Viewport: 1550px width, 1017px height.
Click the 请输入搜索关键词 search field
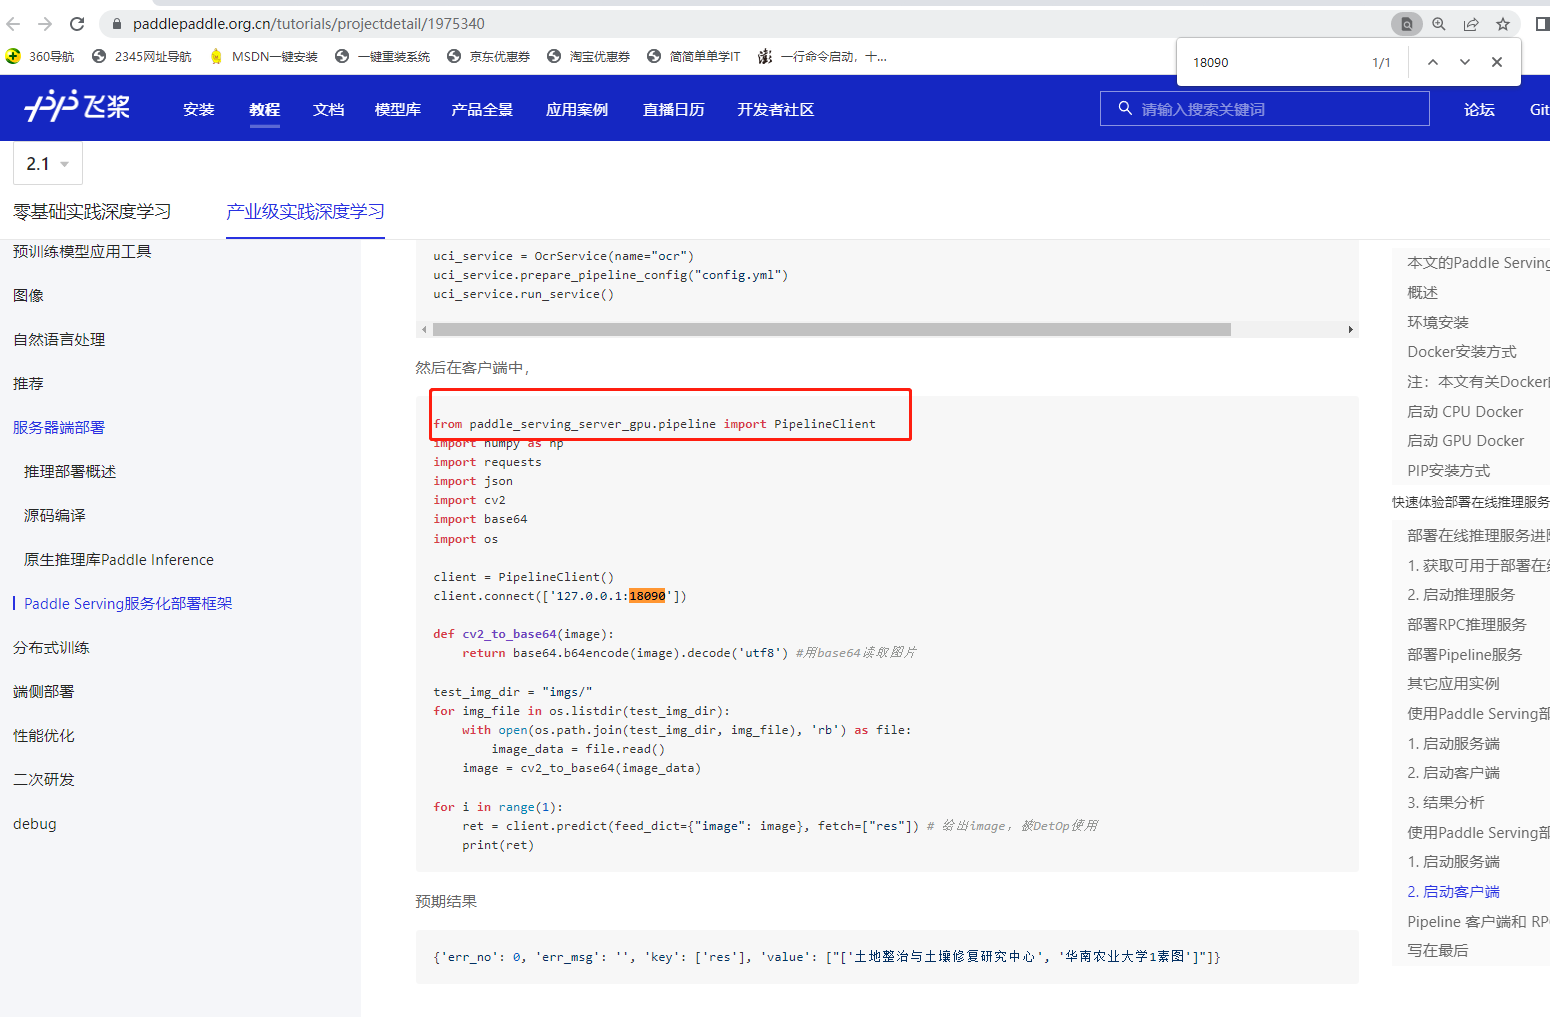[x=1265, y=108]
